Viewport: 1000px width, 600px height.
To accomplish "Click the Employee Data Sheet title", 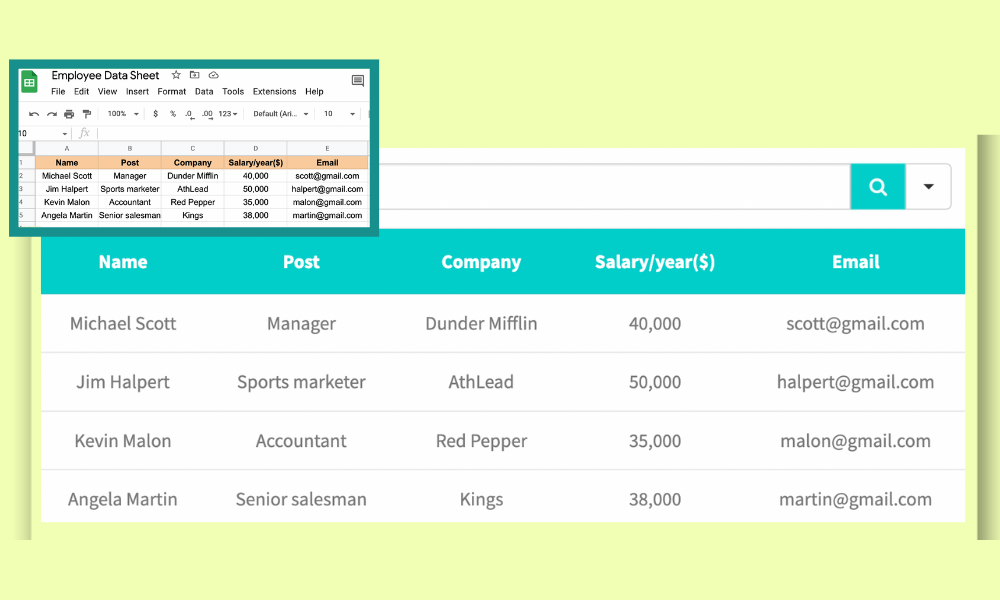I will pyautogui.click(x=105, y=75).
